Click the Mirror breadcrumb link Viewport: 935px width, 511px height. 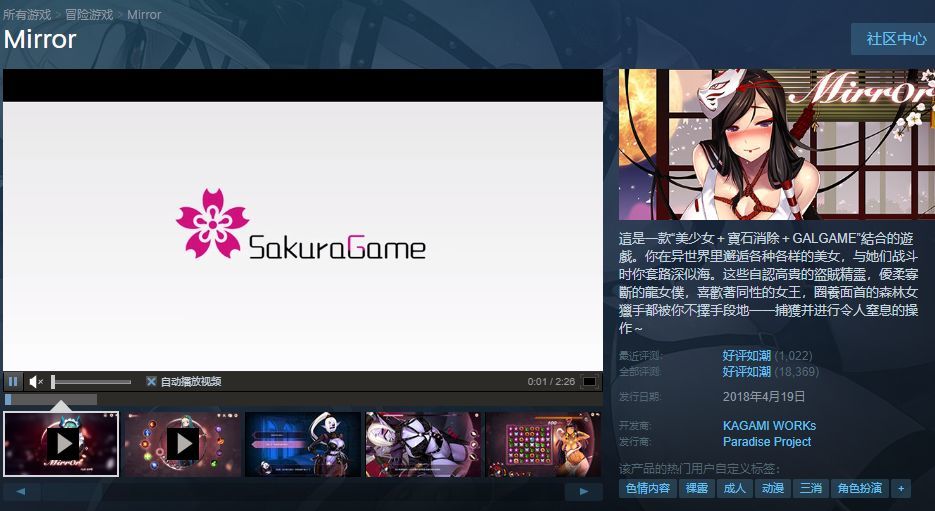pos(144,14)
